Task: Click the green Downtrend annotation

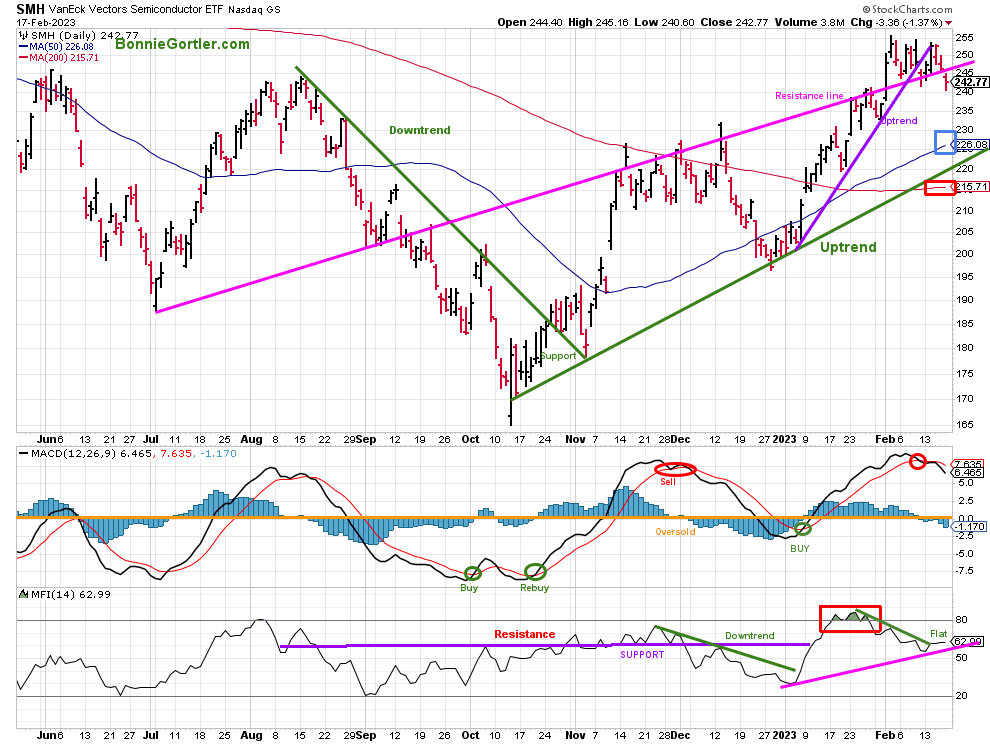Action: click(x=420, y=130)
